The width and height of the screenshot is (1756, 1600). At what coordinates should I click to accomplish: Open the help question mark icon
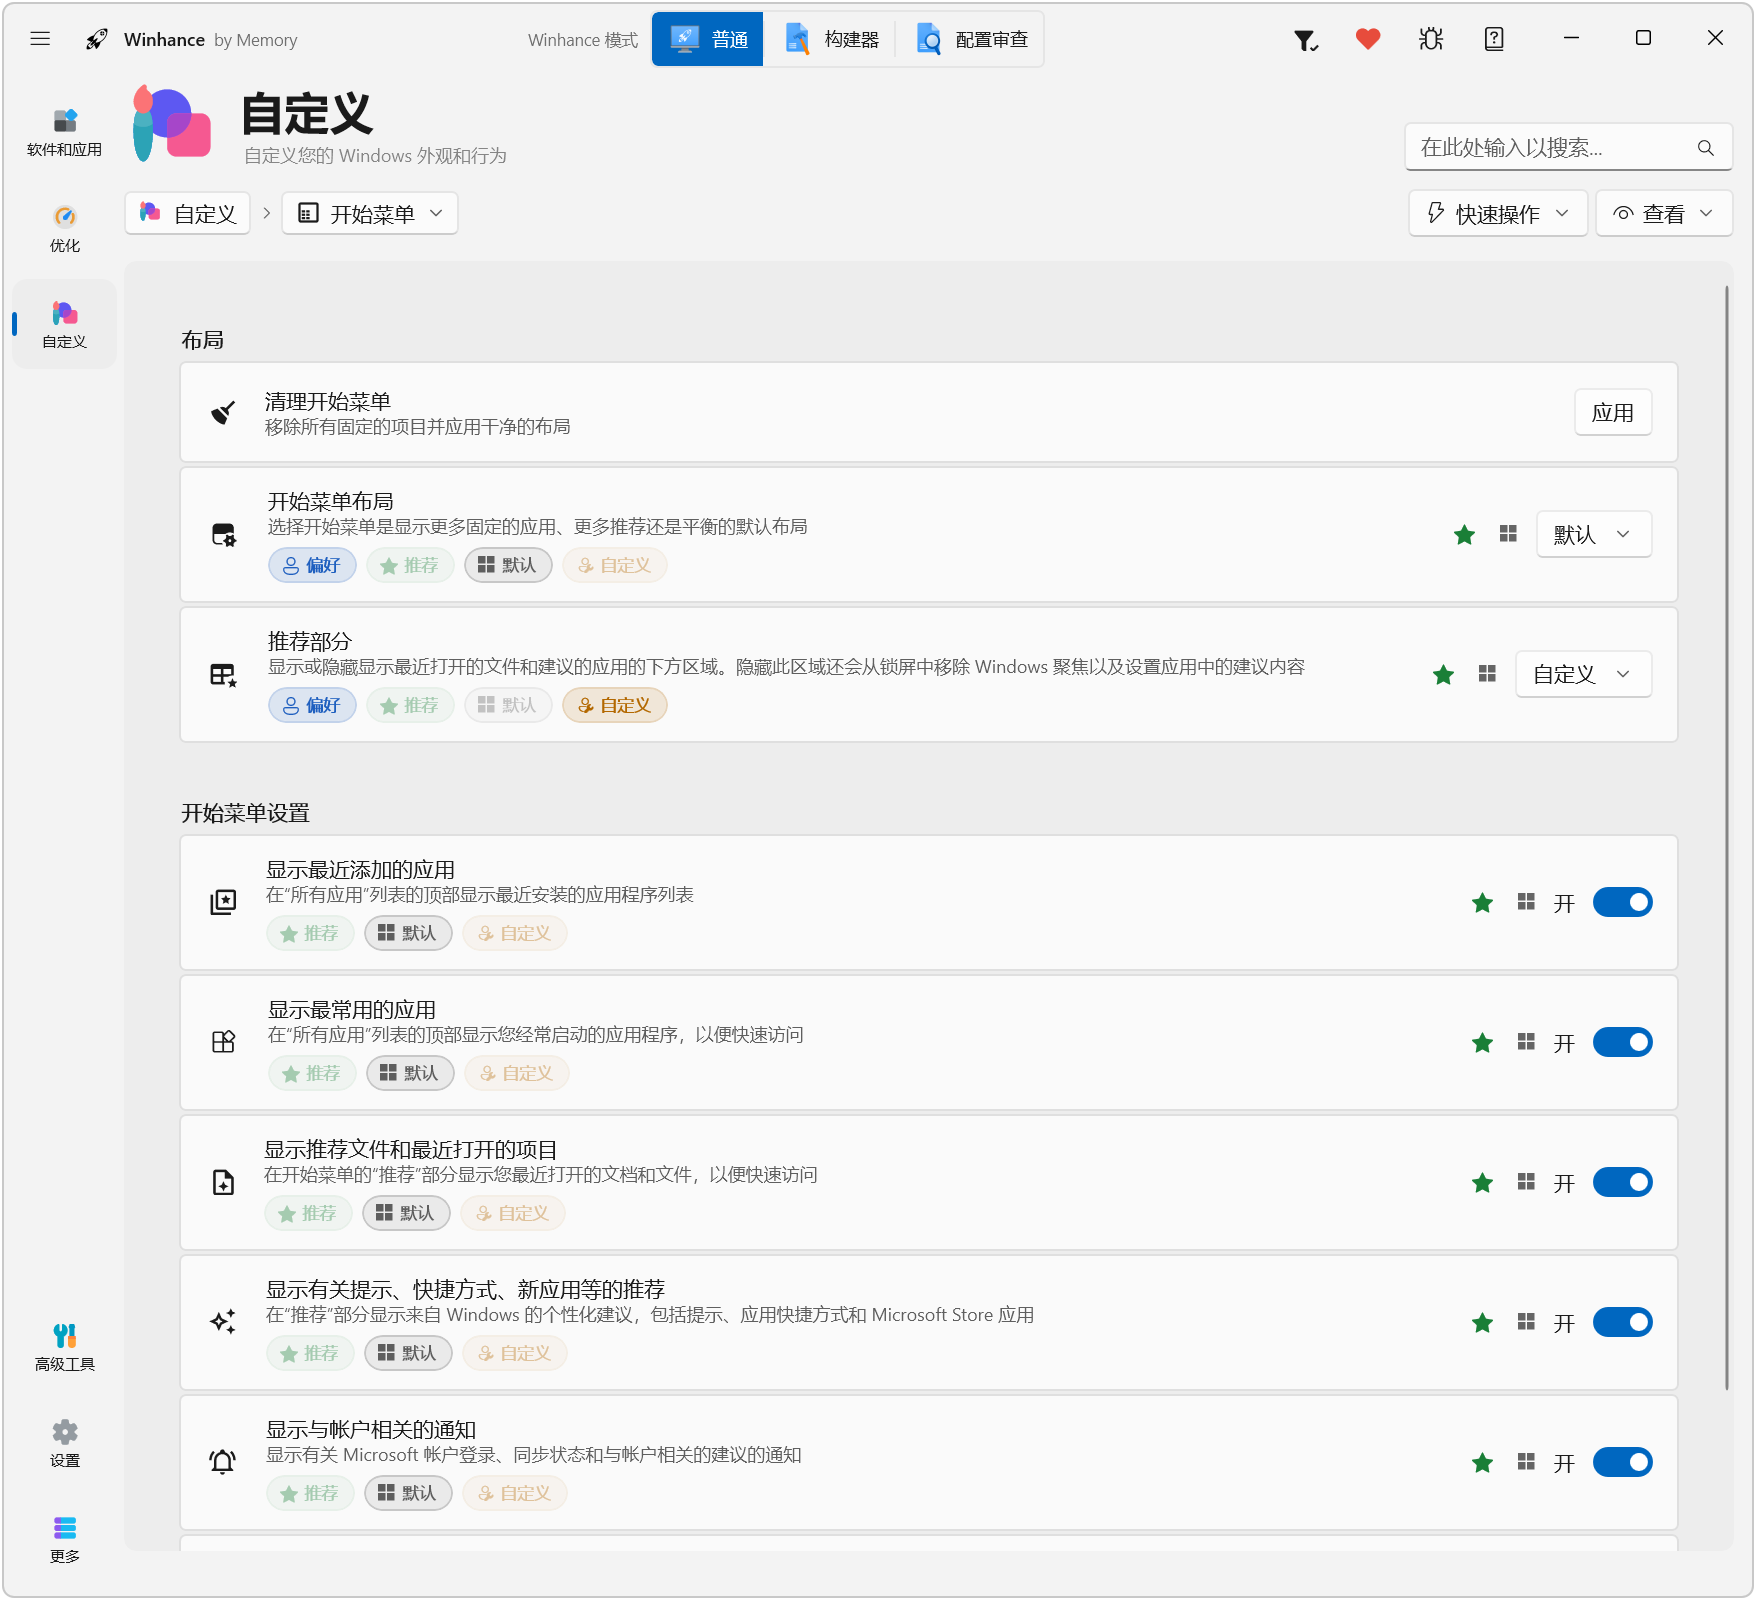point(1494,39)
